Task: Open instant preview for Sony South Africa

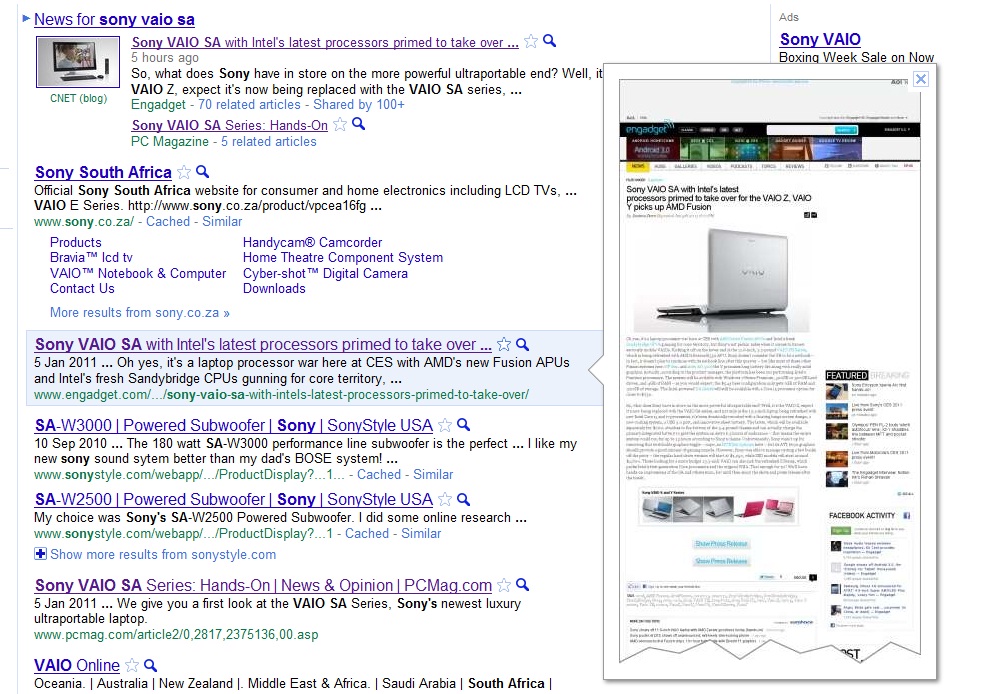Action: click(202, 171)
